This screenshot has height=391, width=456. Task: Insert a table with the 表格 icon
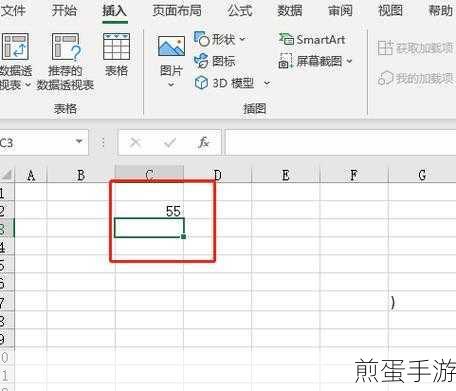pos(116,47)
